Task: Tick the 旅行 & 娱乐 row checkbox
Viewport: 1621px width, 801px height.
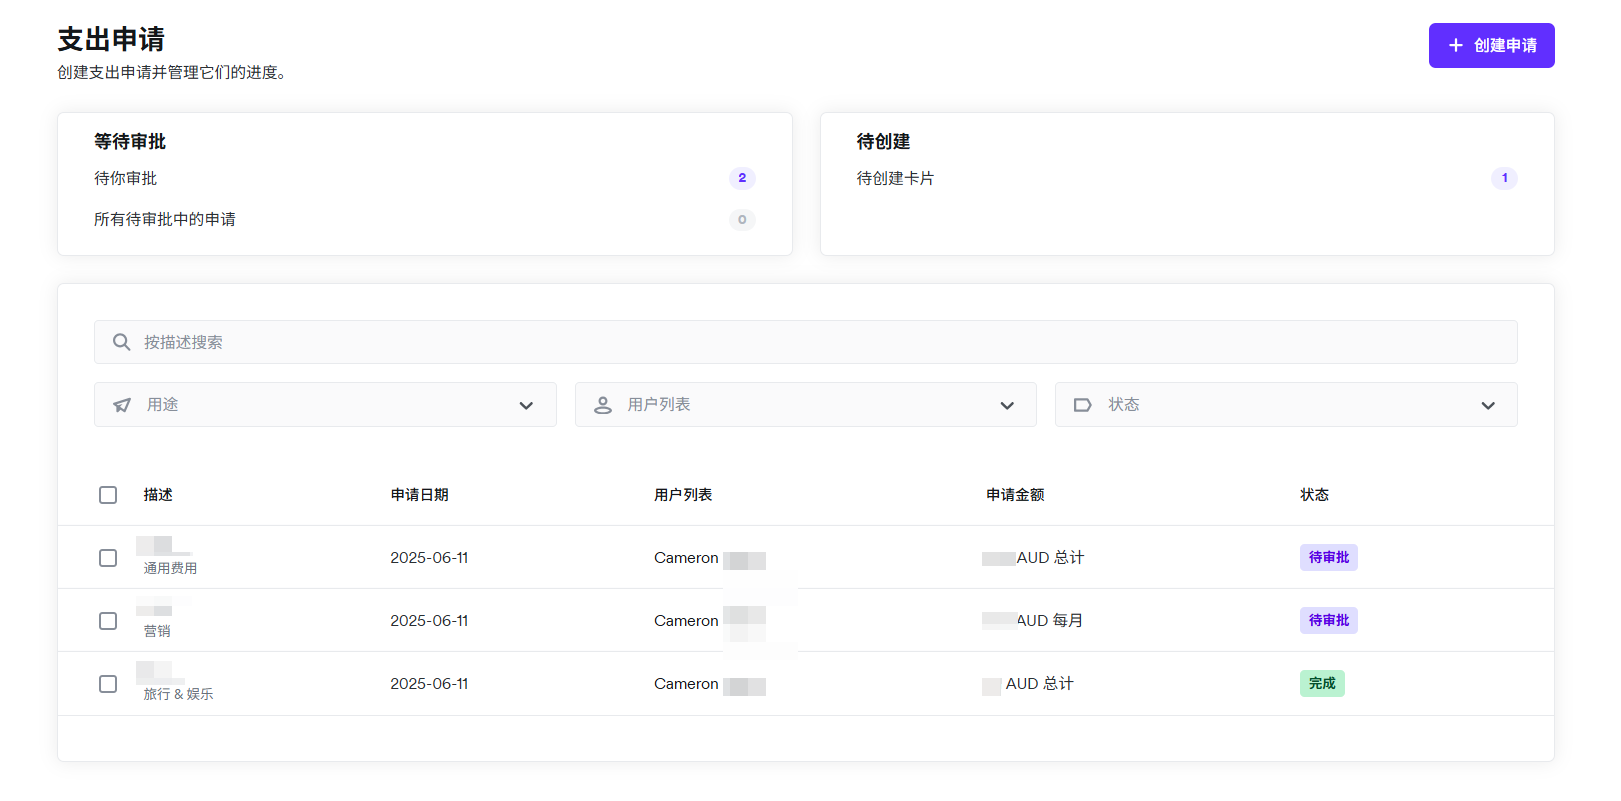Action: click(108, 684)
